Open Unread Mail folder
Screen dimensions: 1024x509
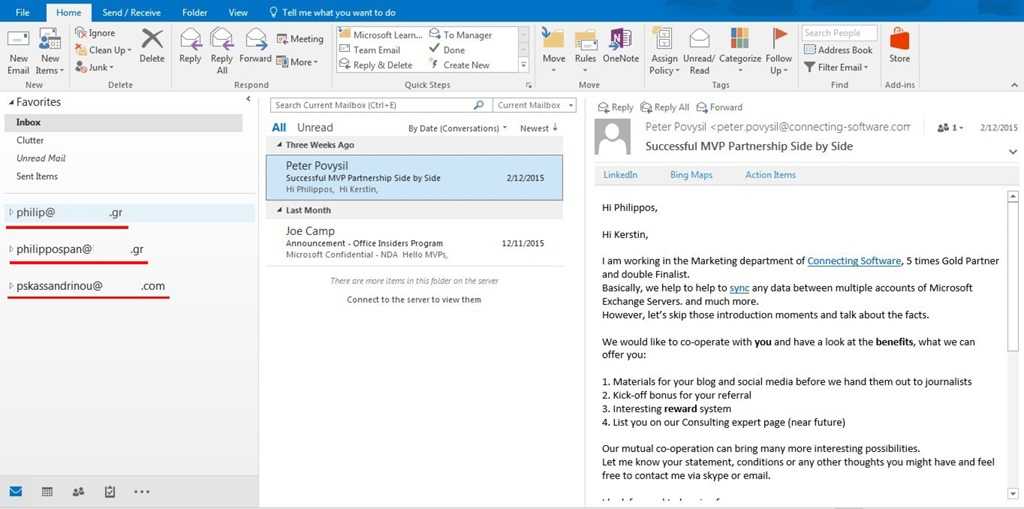pyautogui.click(x=40, y=158)
